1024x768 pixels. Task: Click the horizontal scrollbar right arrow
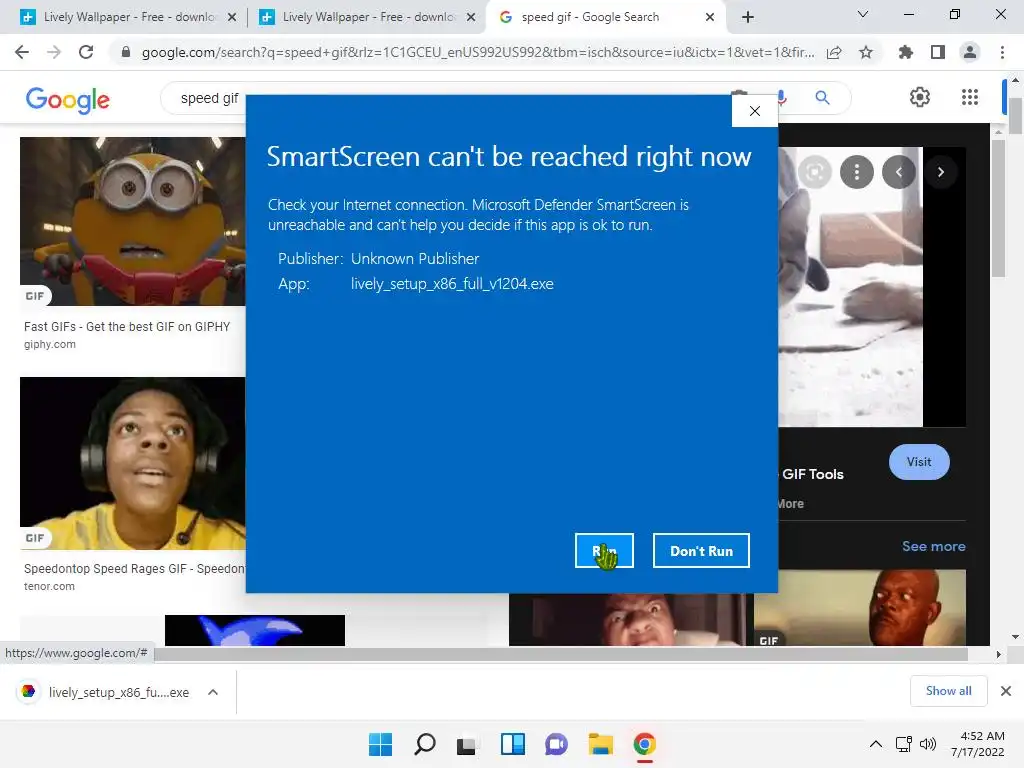[x=998, y=654]
